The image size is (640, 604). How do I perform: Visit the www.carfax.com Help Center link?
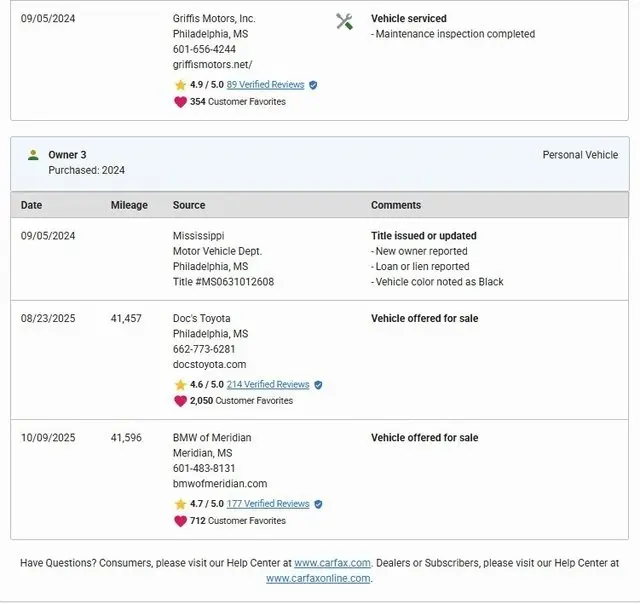coord(332,563)
